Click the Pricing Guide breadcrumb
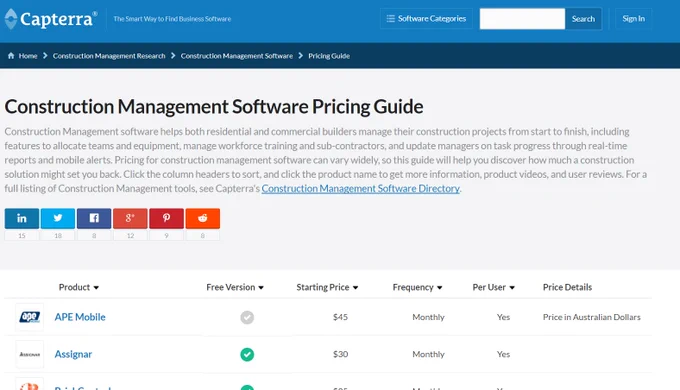 coord(329,56)
